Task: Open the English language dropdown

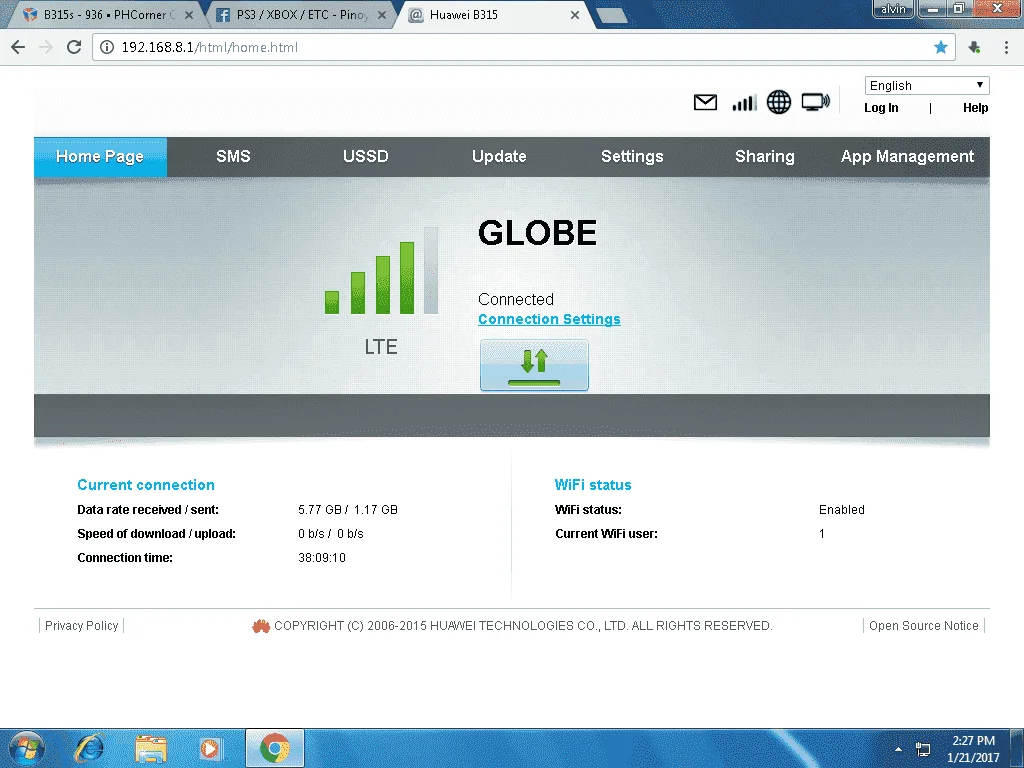Action: click(x=927, y=86)
